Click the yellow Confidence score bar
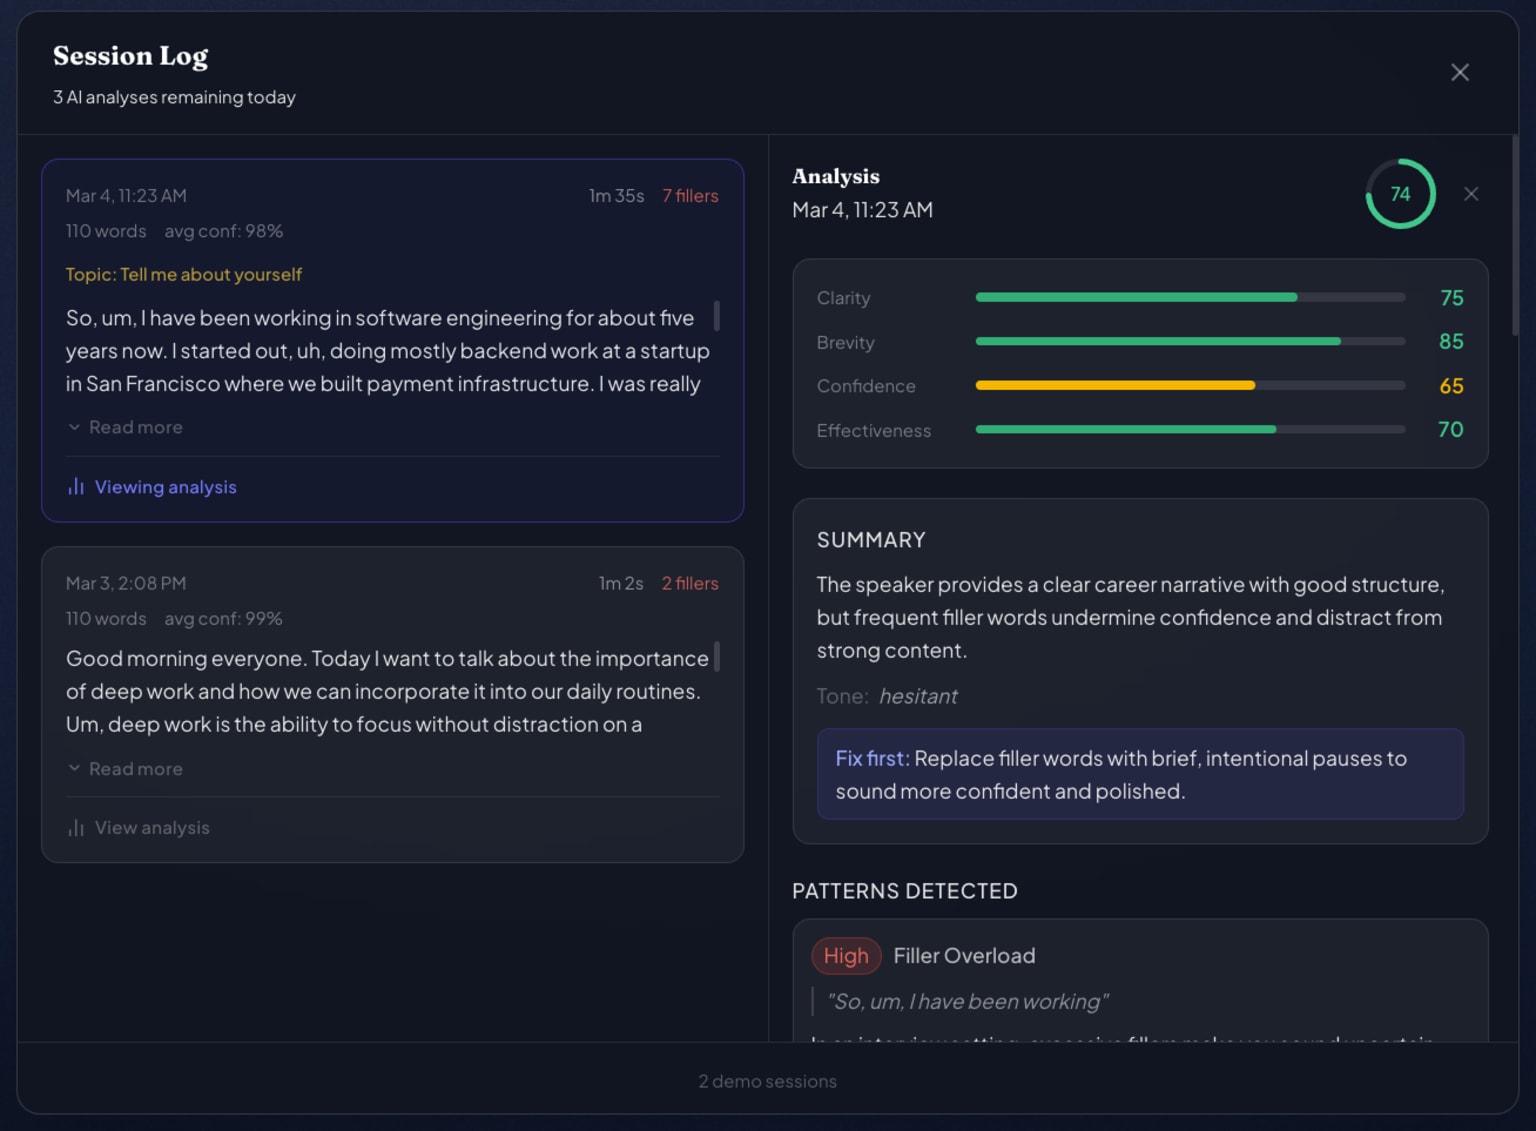 point(1190,385)
